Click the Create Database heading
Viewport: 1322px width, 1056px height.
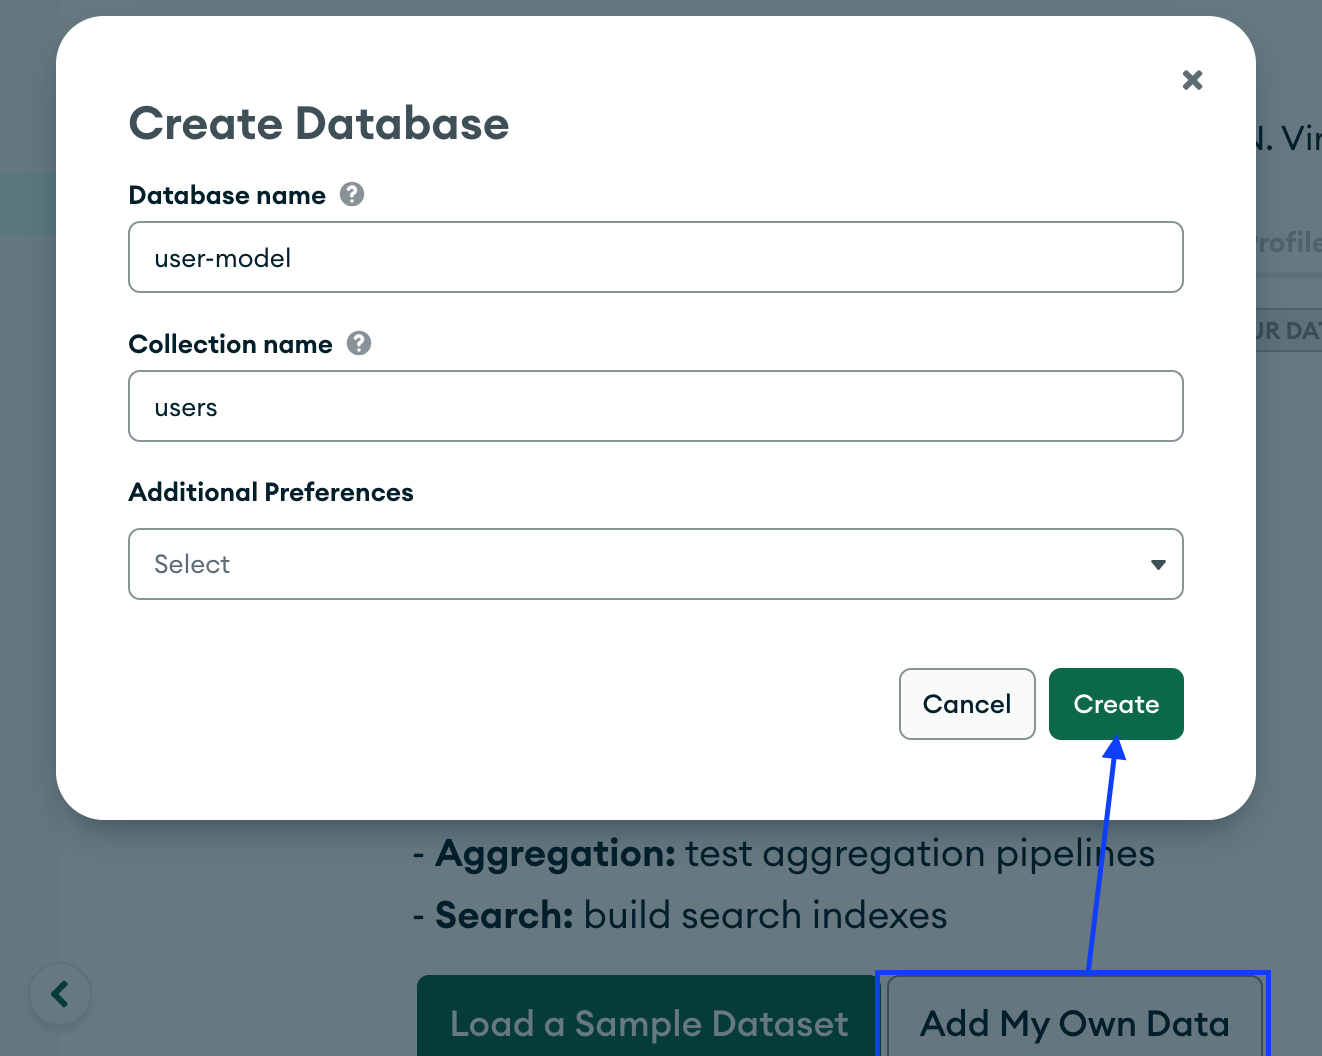click(x=319, y=124)
